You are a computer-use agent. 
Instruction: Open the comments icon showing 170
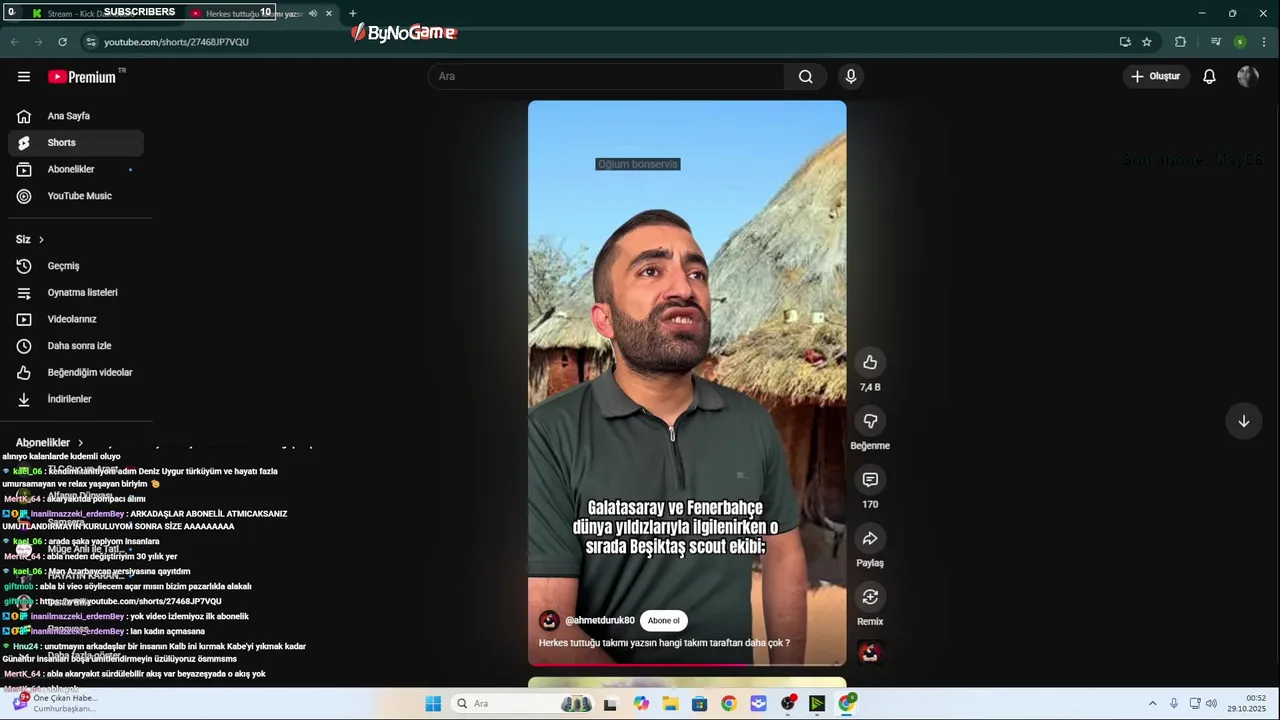(x=870, y=480)
